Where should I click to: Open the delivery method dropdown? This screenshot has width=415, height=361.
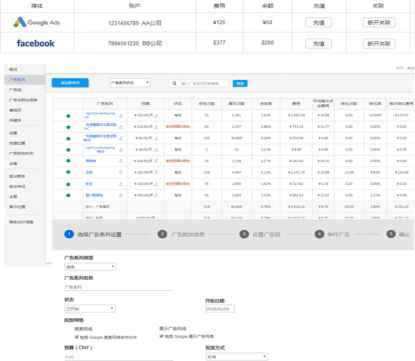pyautogui.click(x=237, y=357)
